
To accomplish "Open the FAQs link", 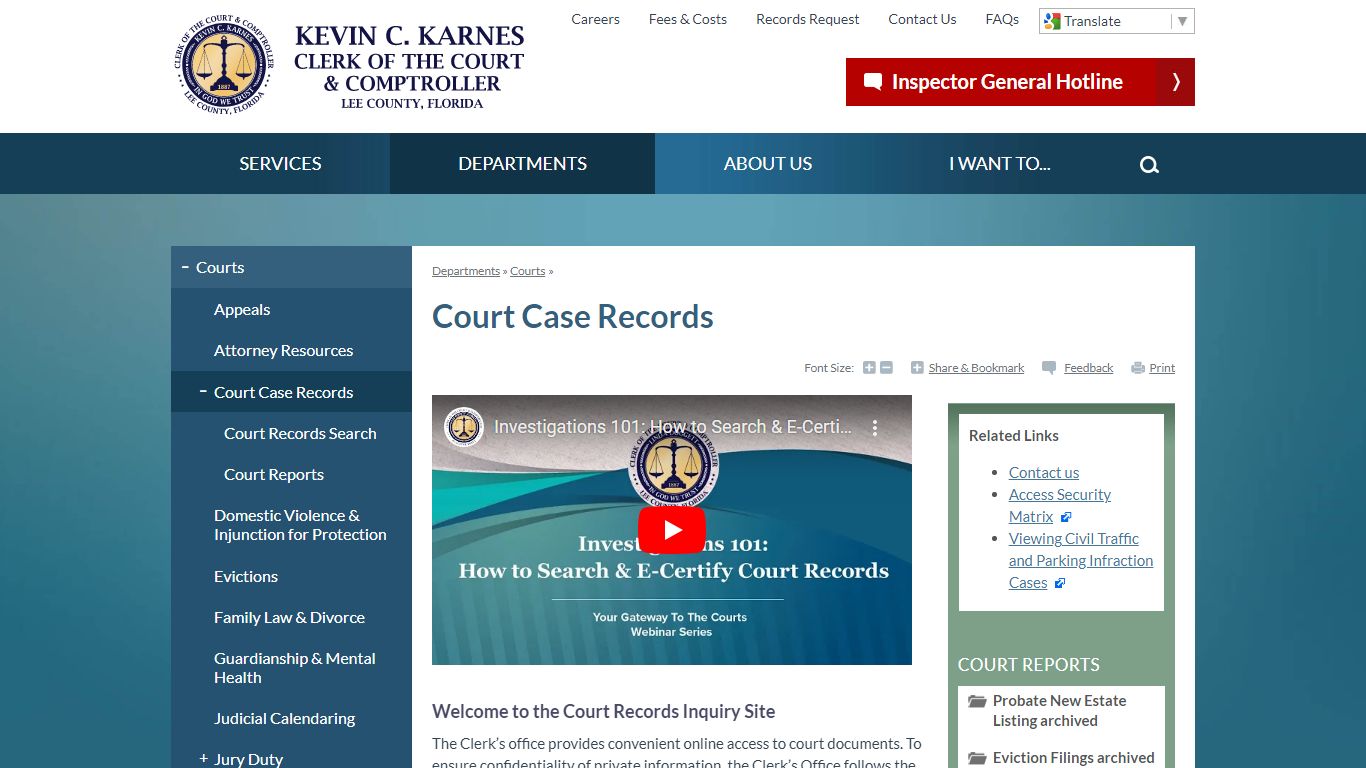I will tap(1002, 19).
